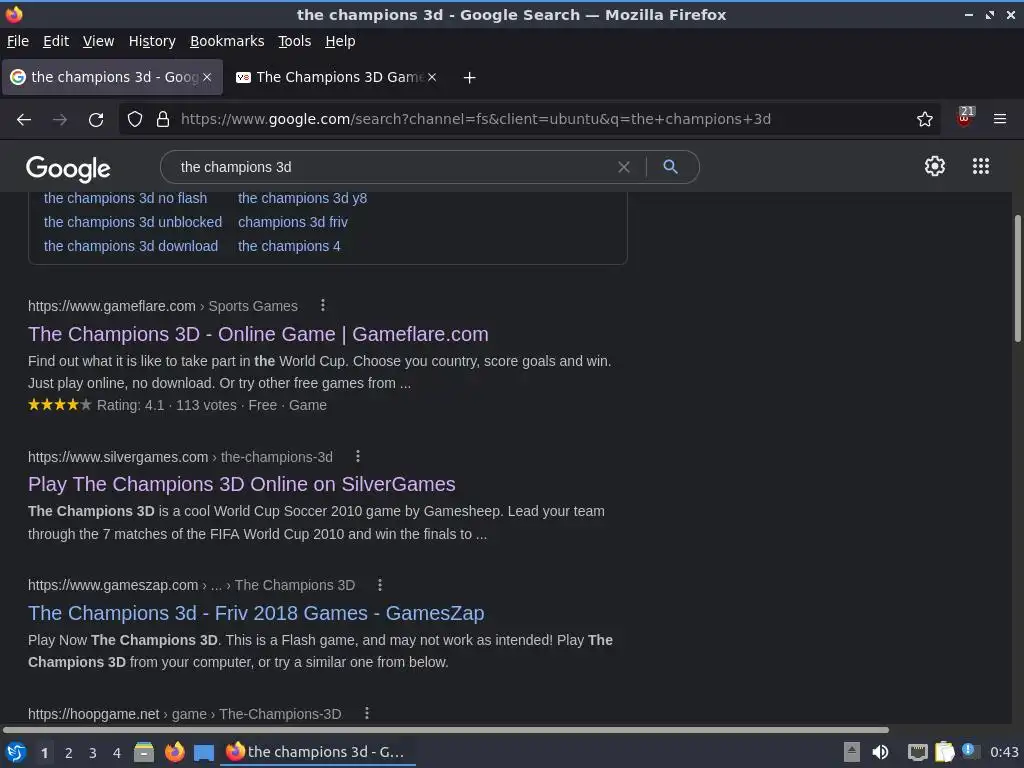Open the View menu
The image size is (1024, 768).
pyautogui.click(x=98, y=41)
